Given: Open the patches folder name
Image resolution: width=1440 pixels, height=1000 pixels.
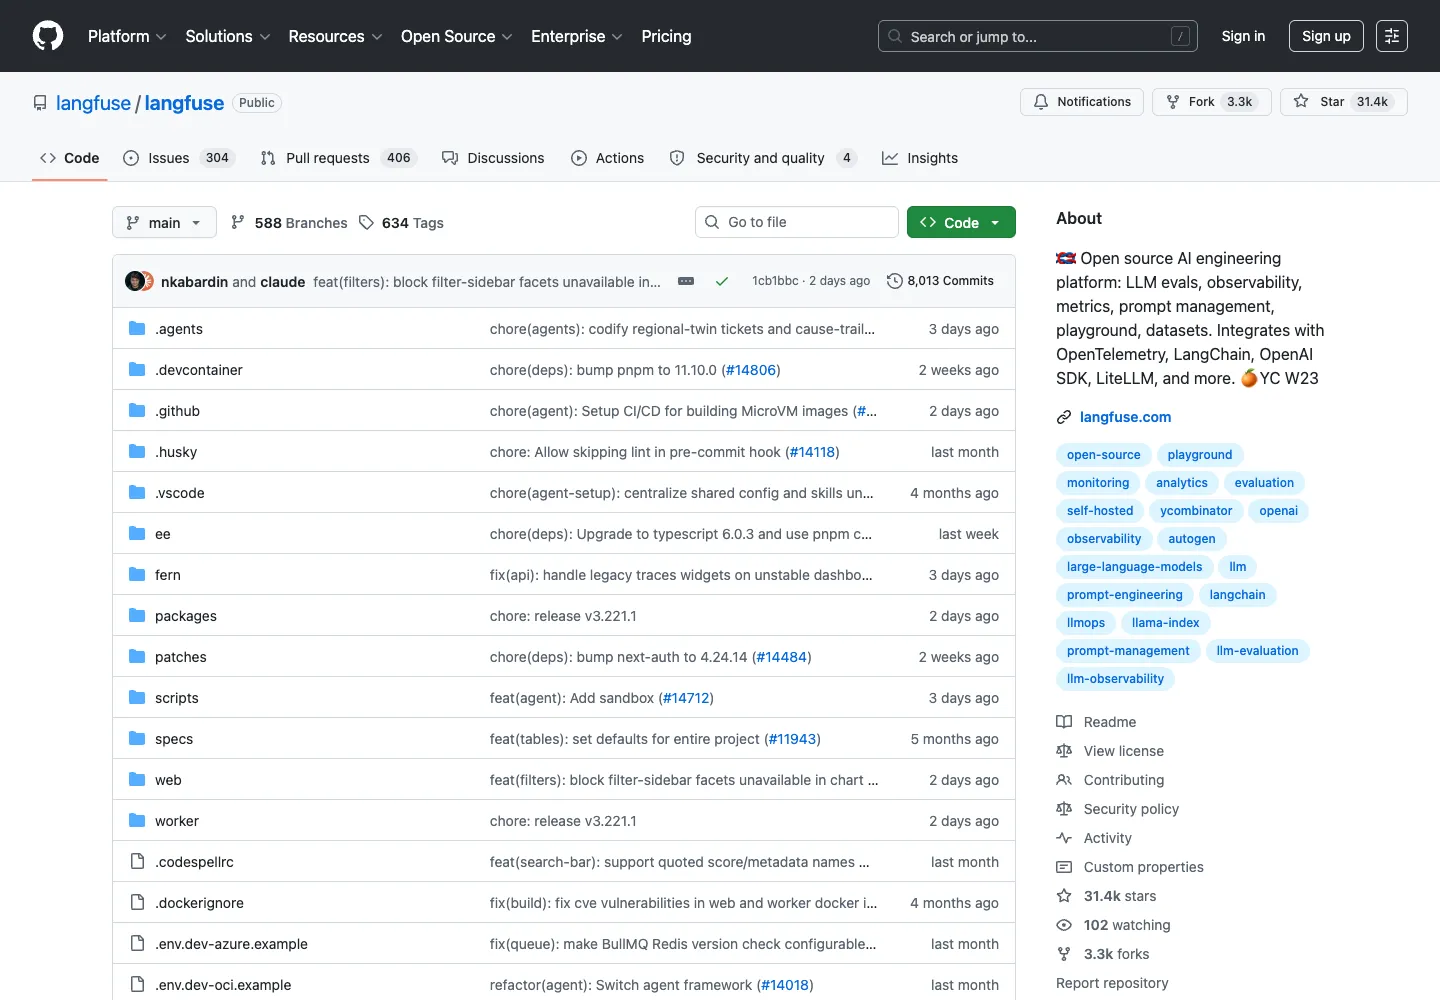Looking at the screenshot, I should click(181, 657).
